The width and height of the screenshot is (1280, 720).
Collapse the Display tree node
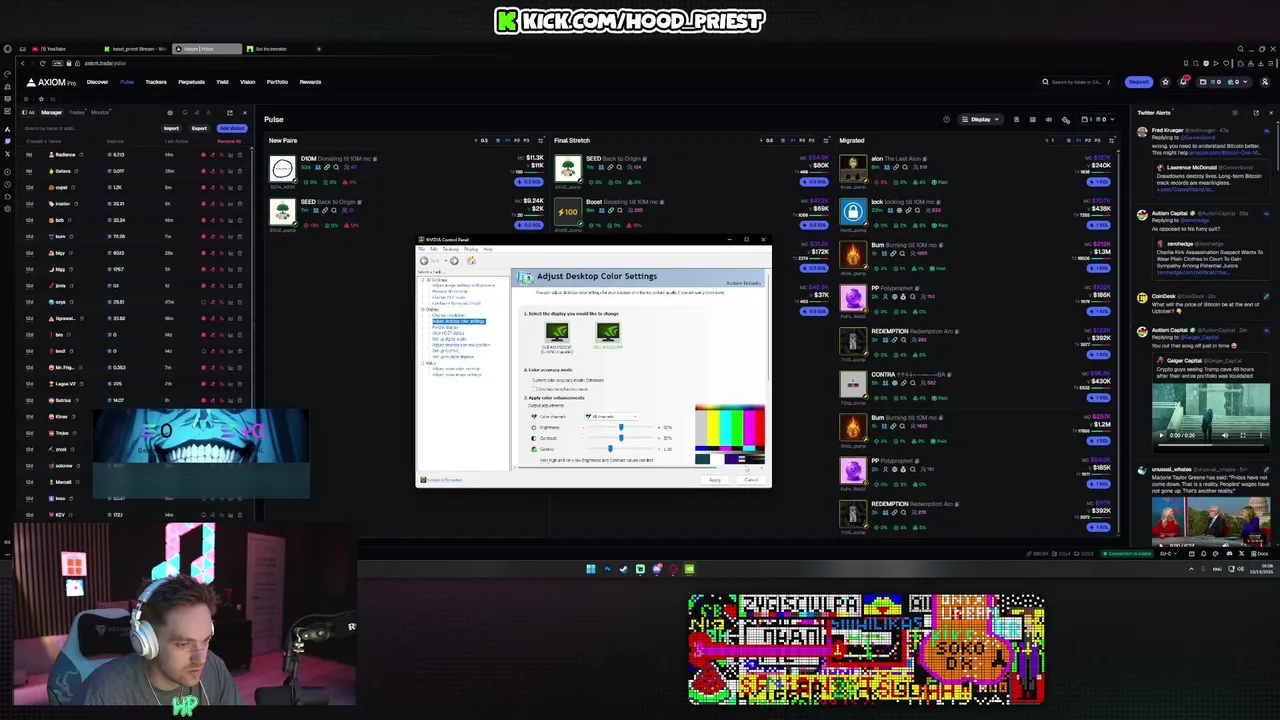pyautogui.click(x=422, y=309)
